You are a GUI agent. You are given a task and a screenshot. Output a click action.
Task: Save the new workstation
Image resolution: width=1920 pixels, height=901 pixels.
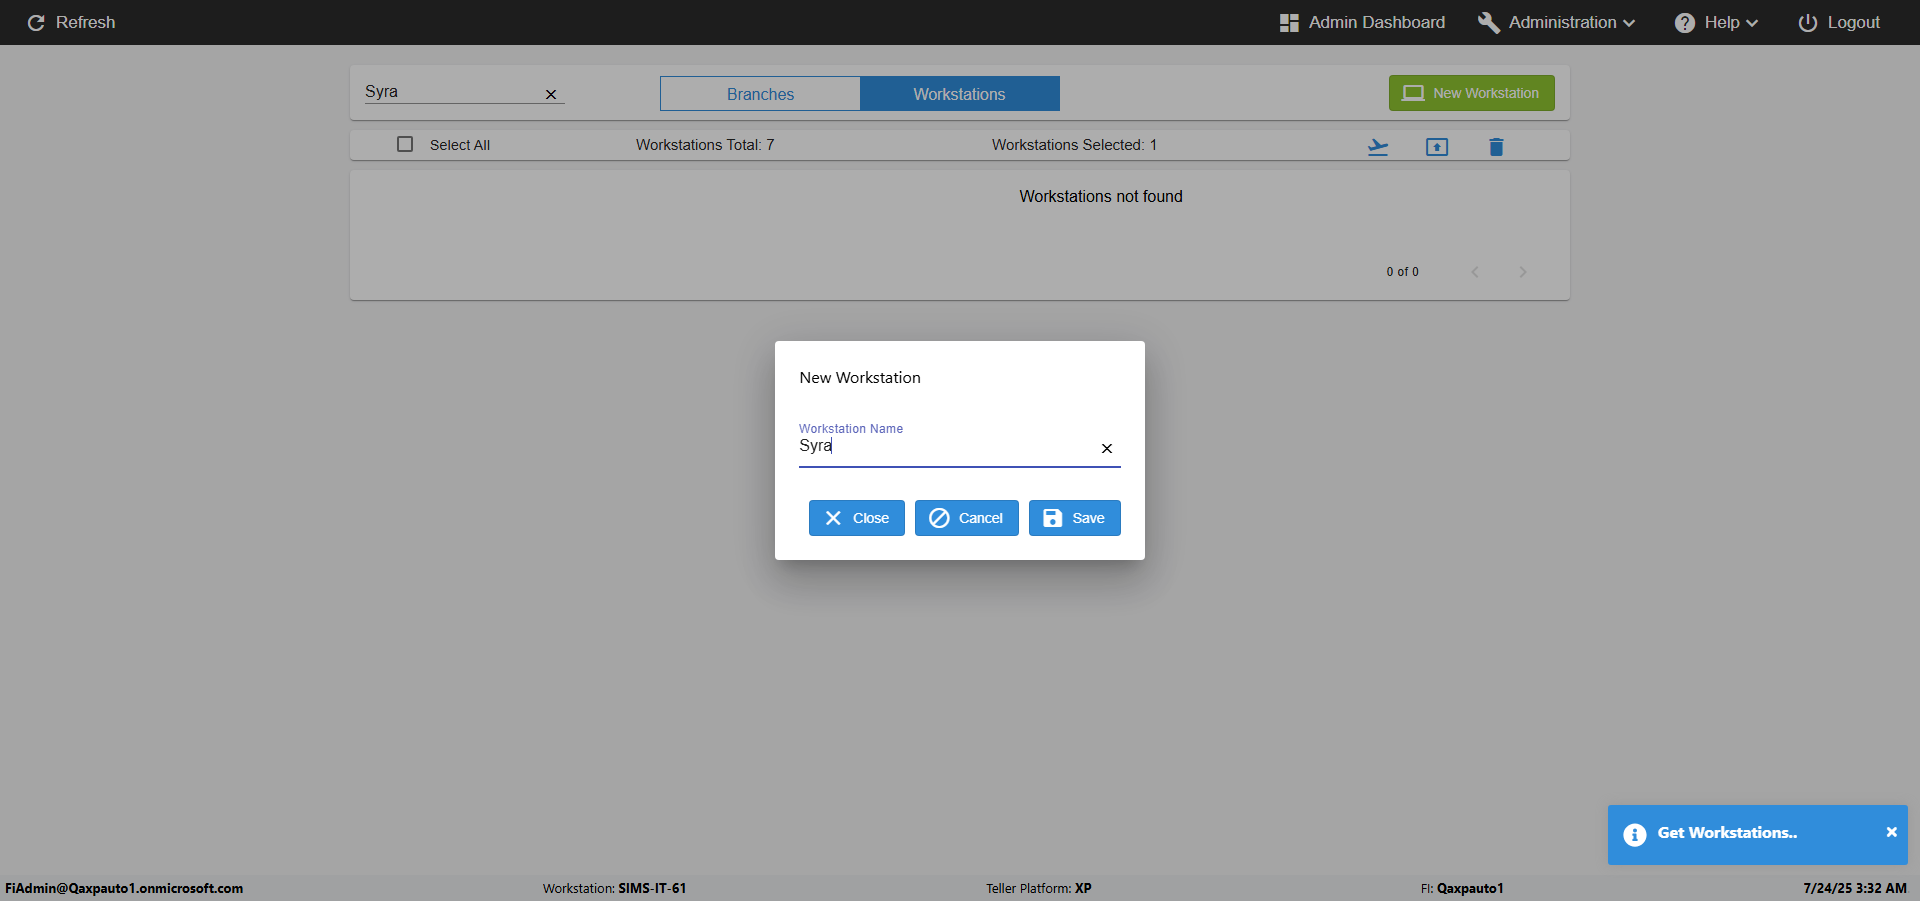click(1074, 518)
